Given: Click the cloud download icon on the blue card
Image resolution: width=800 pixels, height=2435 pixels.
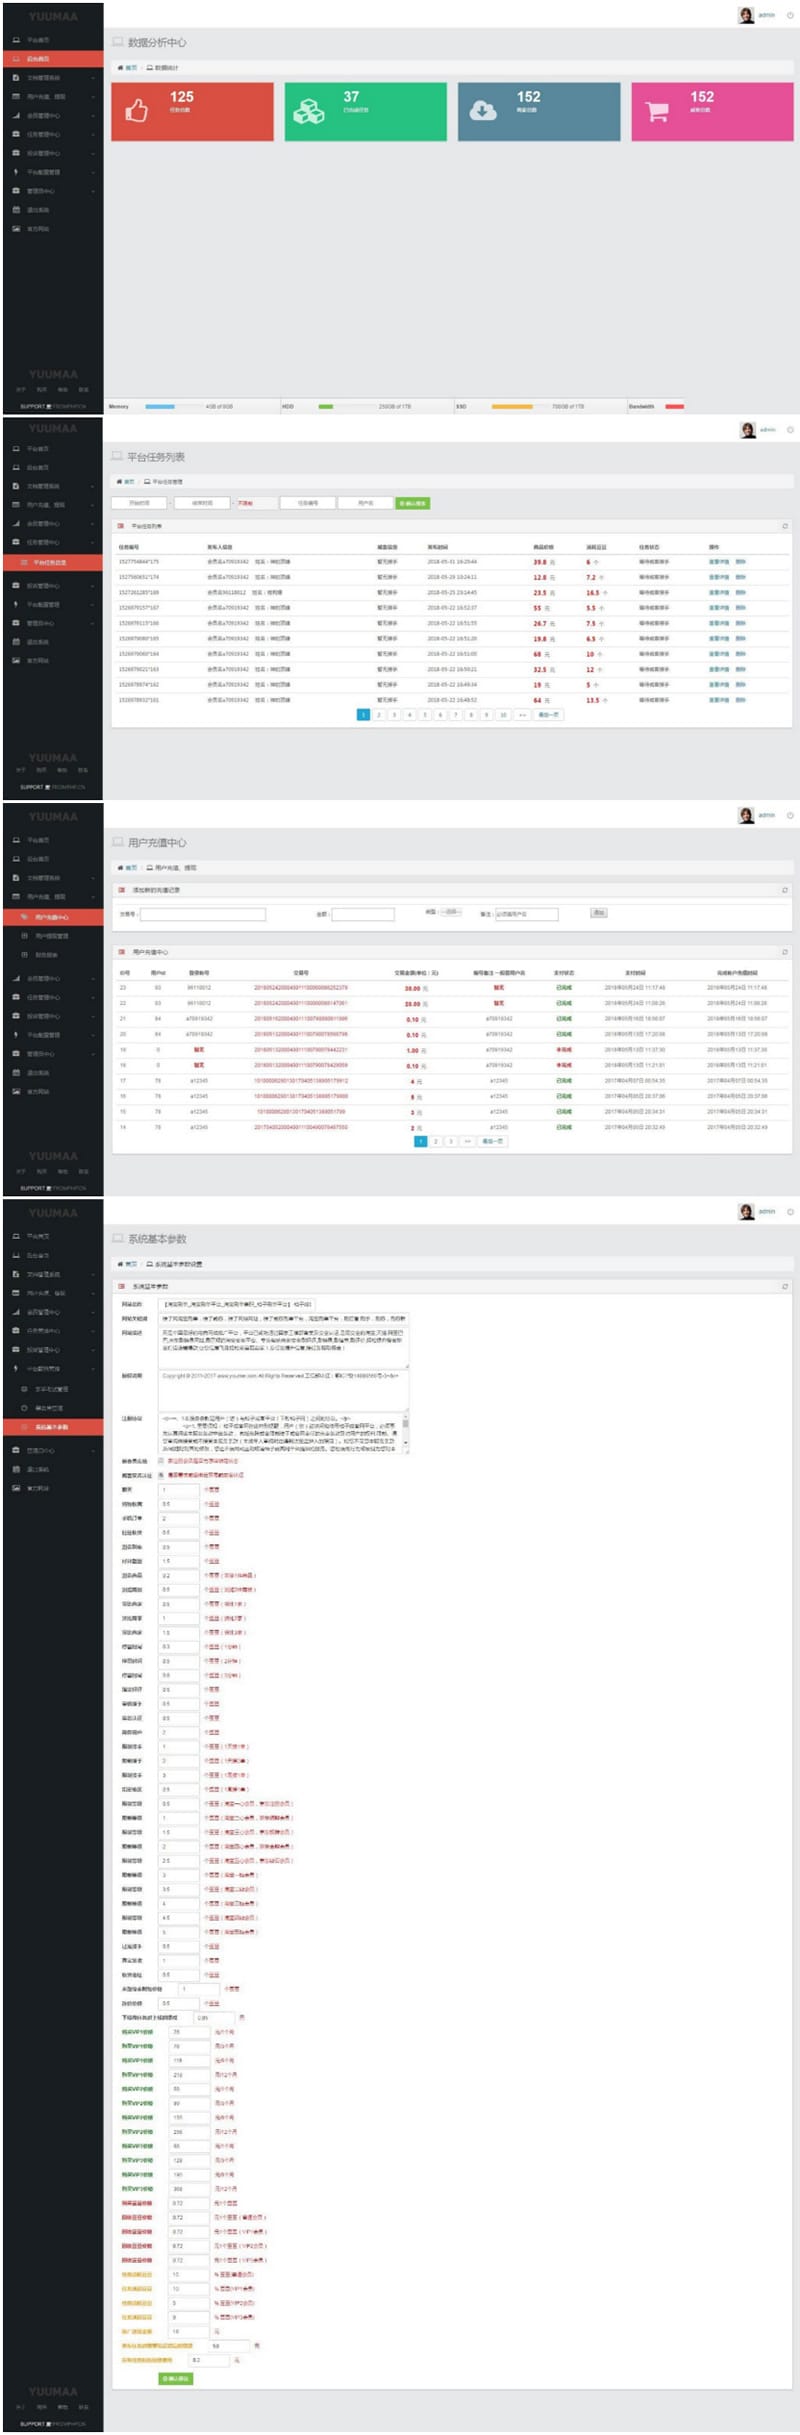Looking at the screenshot, I should click(x=483, y=111).
